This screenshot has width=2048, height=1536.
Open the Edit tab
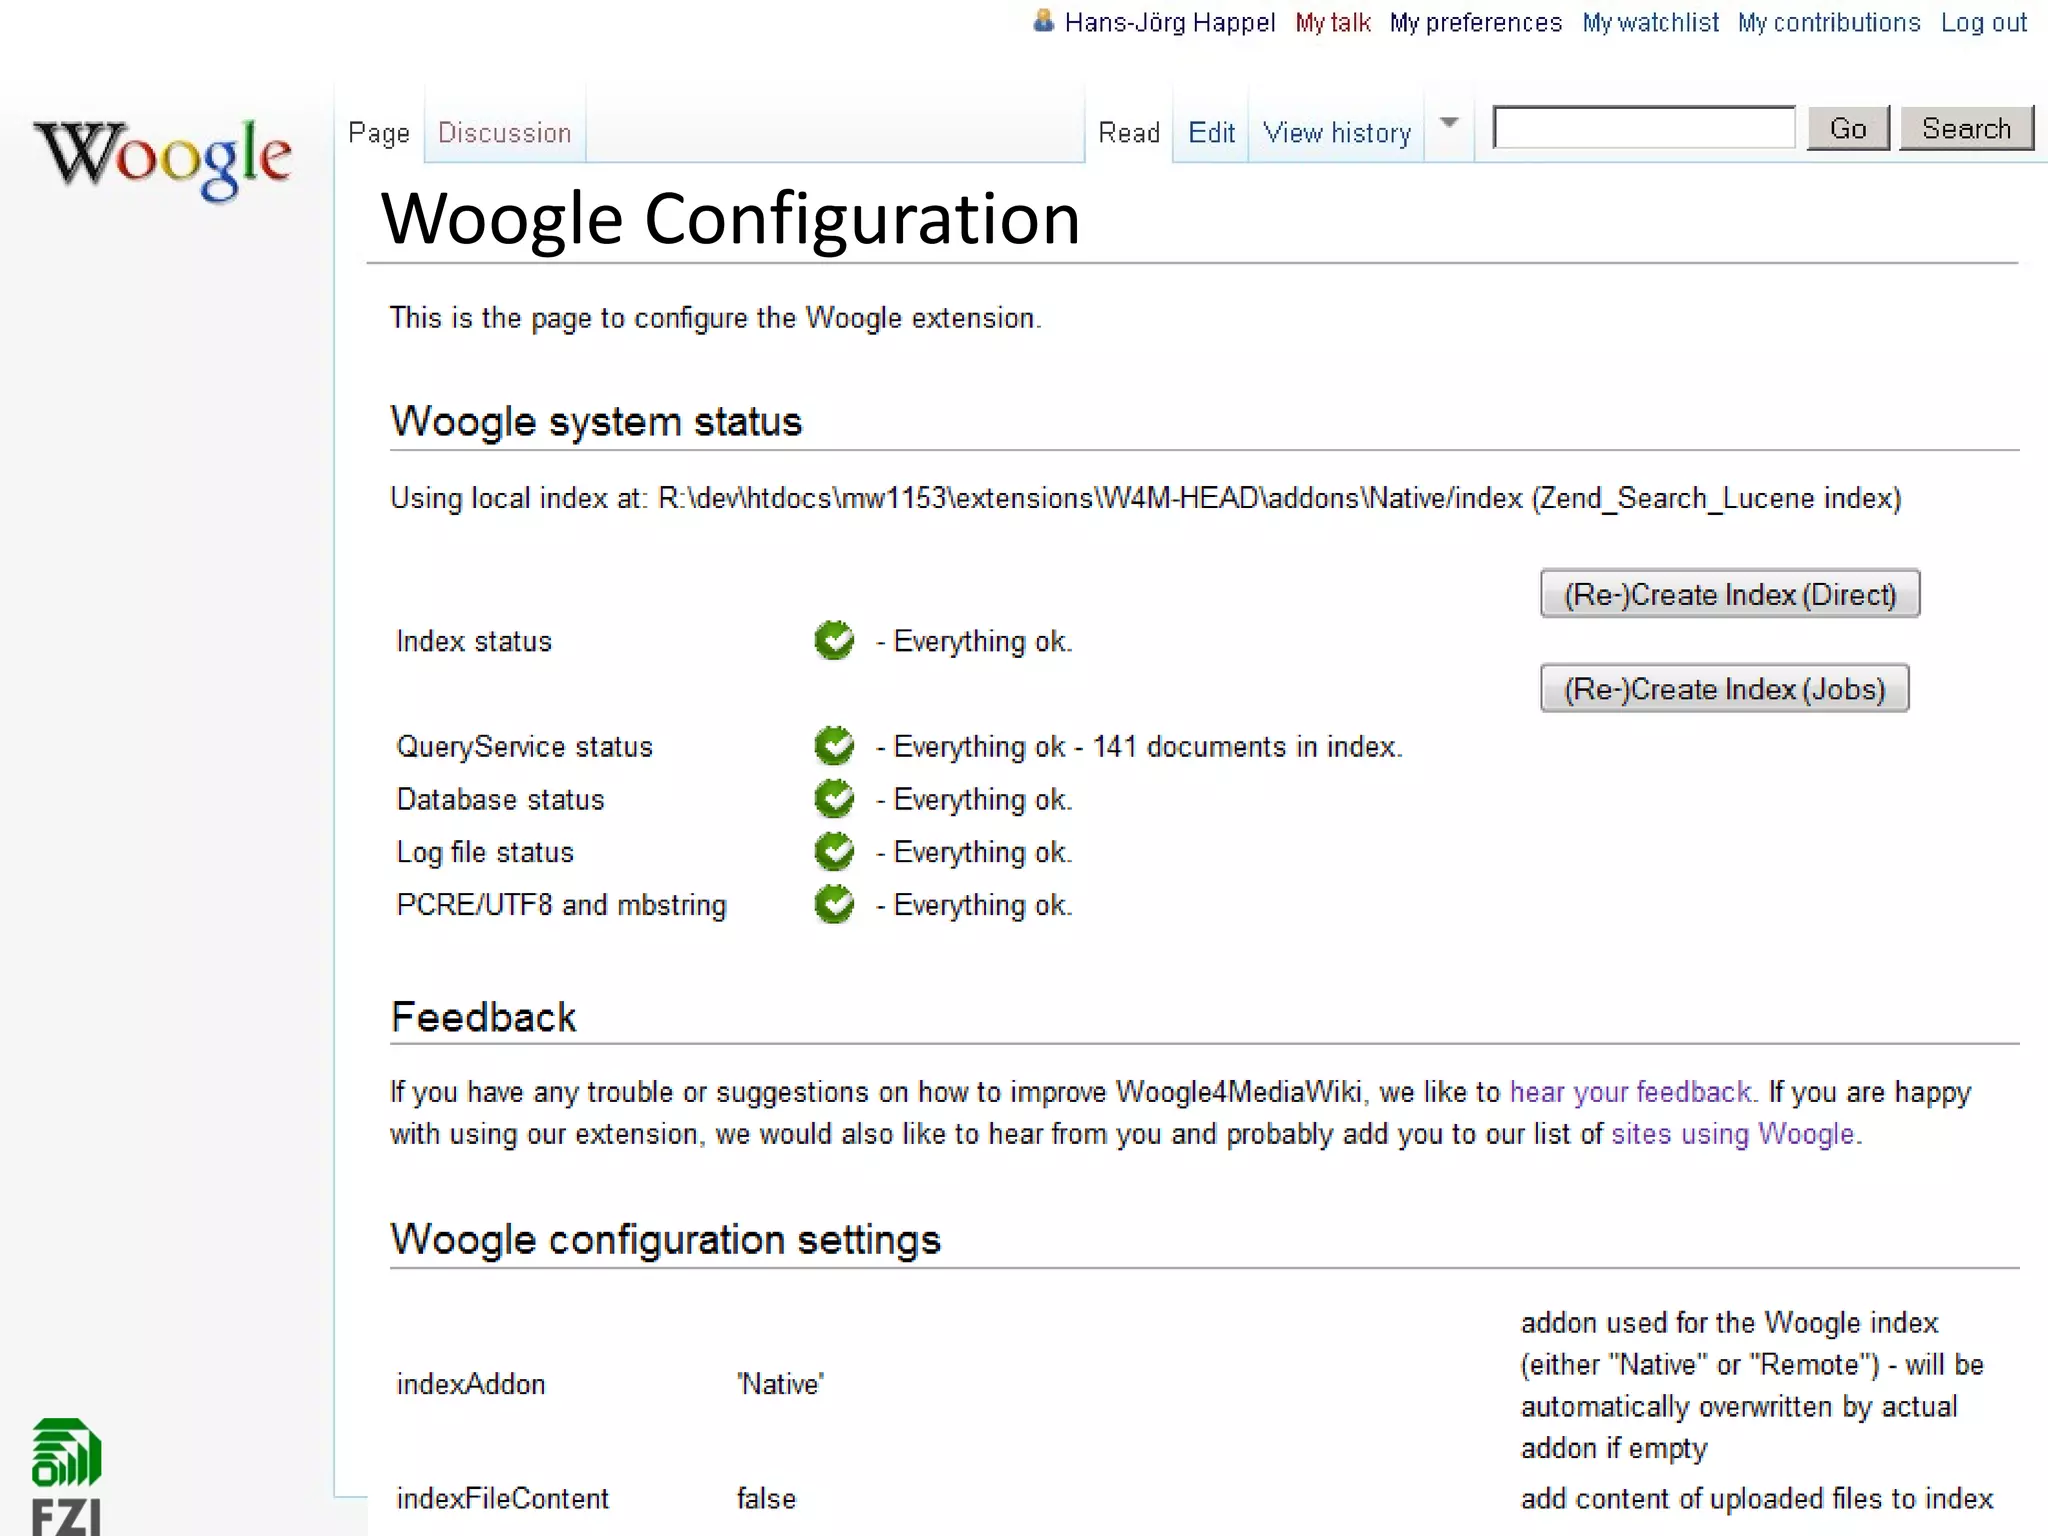1211,133
